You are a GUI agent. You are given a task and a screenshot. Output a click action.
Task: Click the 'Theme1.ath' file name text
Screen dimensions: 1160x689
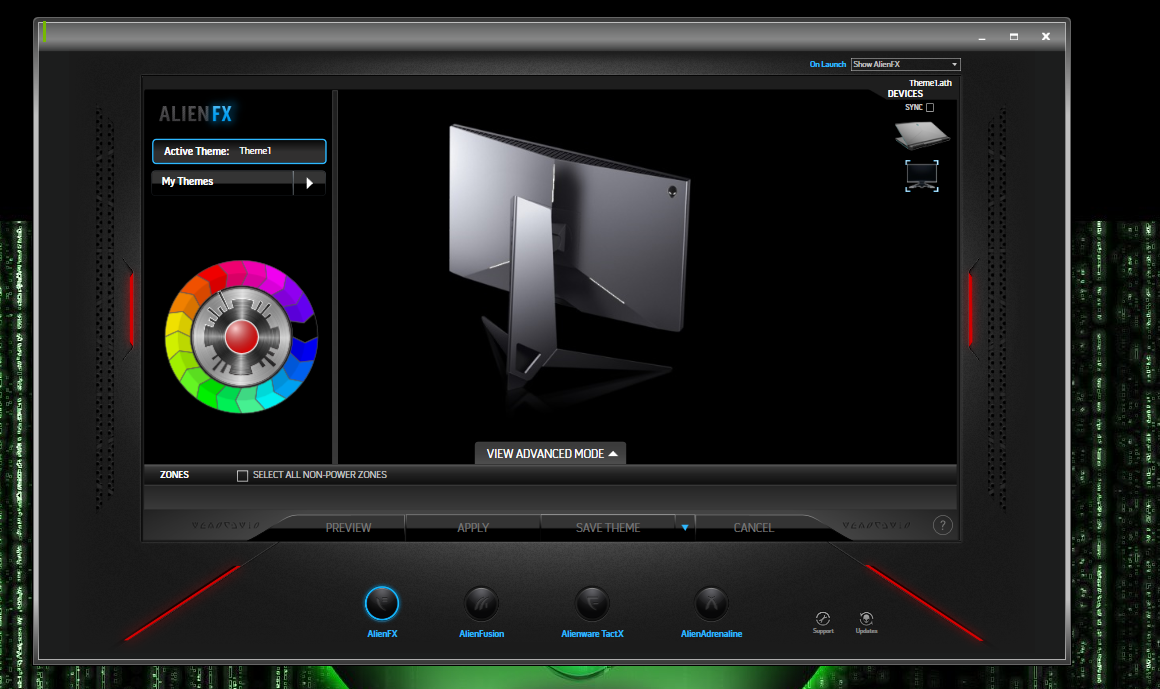point(930,83)
